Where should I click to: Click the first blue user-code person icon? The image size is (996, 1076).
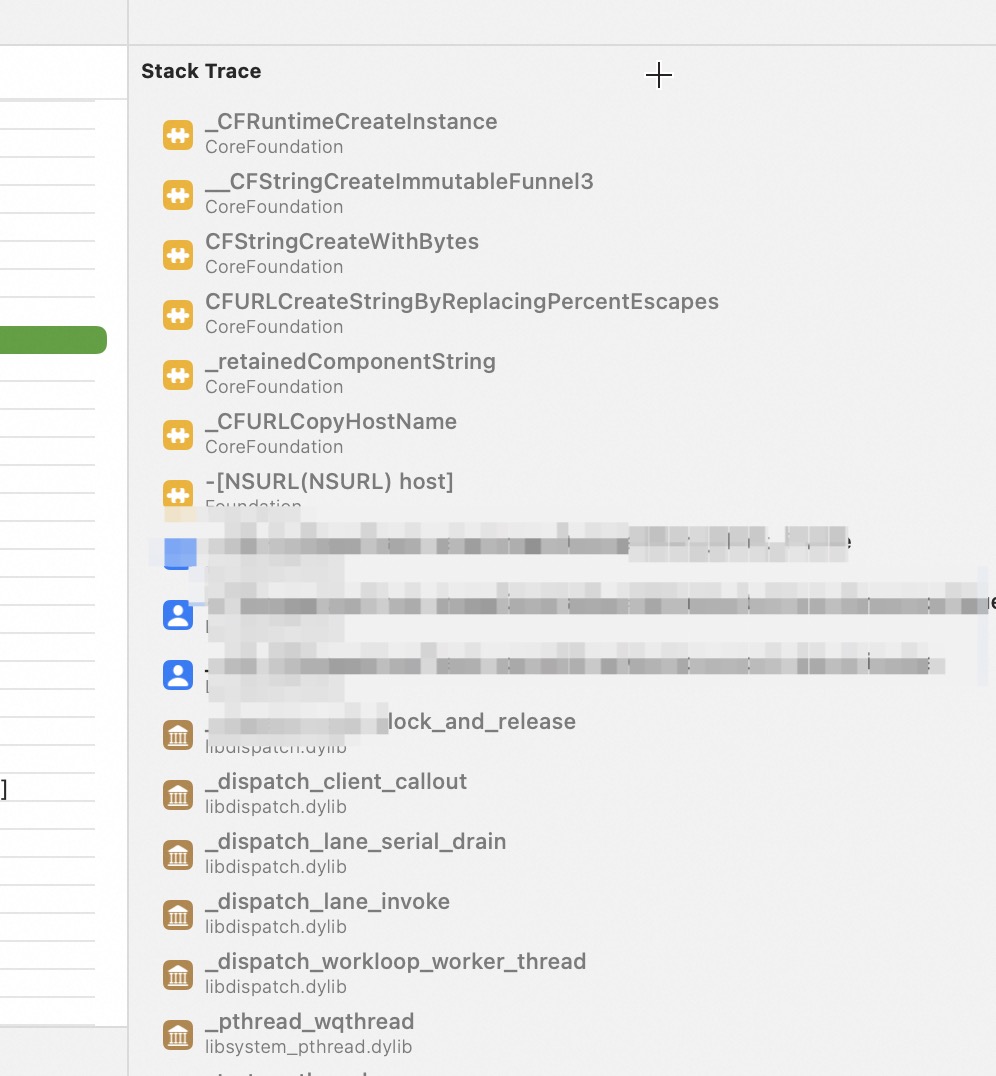pyautogui.click(x=178, y=615)
